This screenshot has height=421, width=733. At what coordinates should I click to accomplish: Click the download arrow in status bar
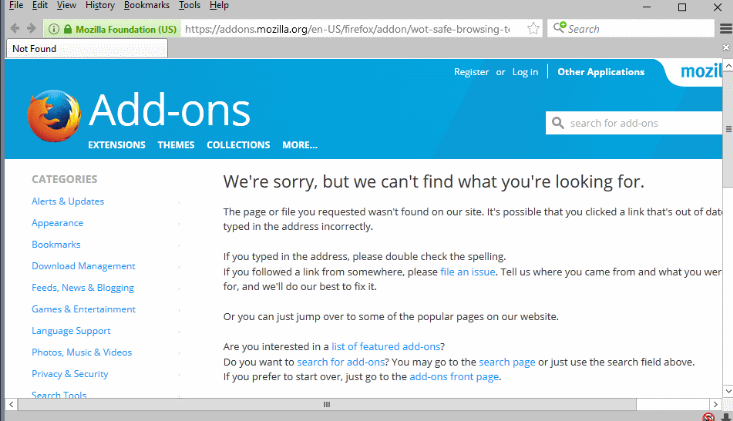726,417
